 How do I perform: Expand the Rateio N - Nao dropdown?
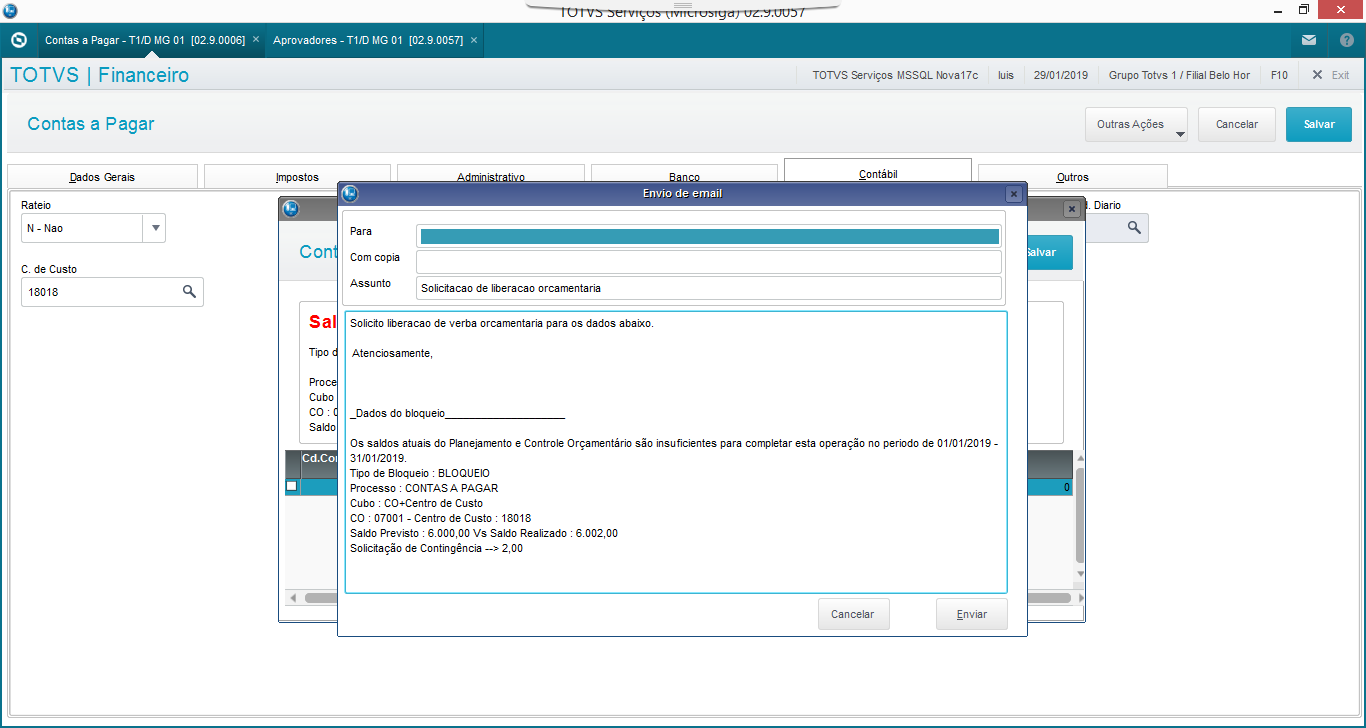155,228
